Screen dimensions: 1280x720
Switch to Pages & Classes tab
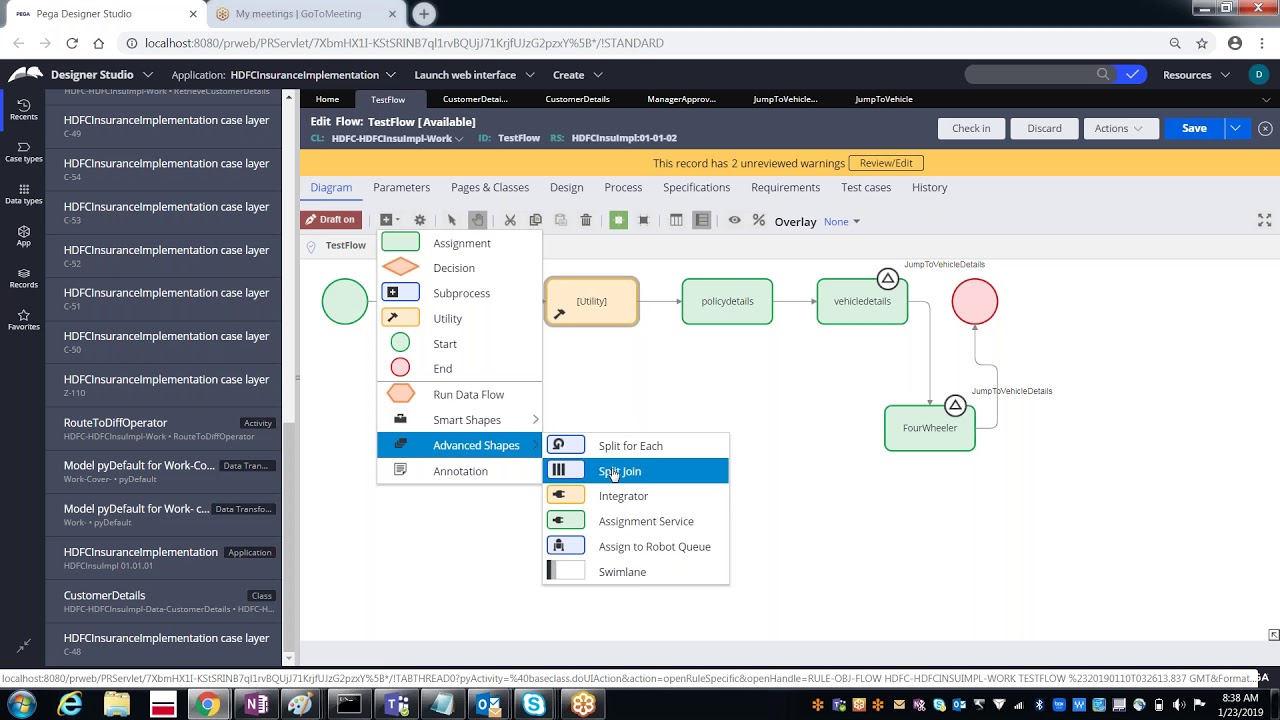pyautogui.click(x=490, y=187)
